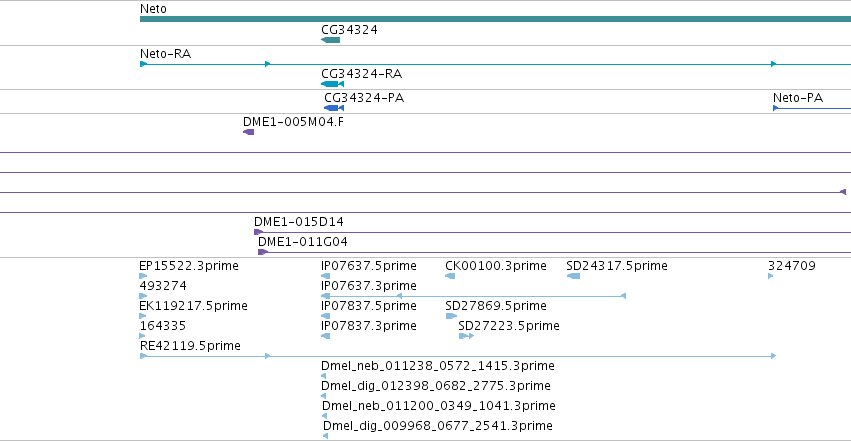
Task: Click the SD27869.5prime arrow glyph
Action: pyautogui.click(x=451, y=316)
